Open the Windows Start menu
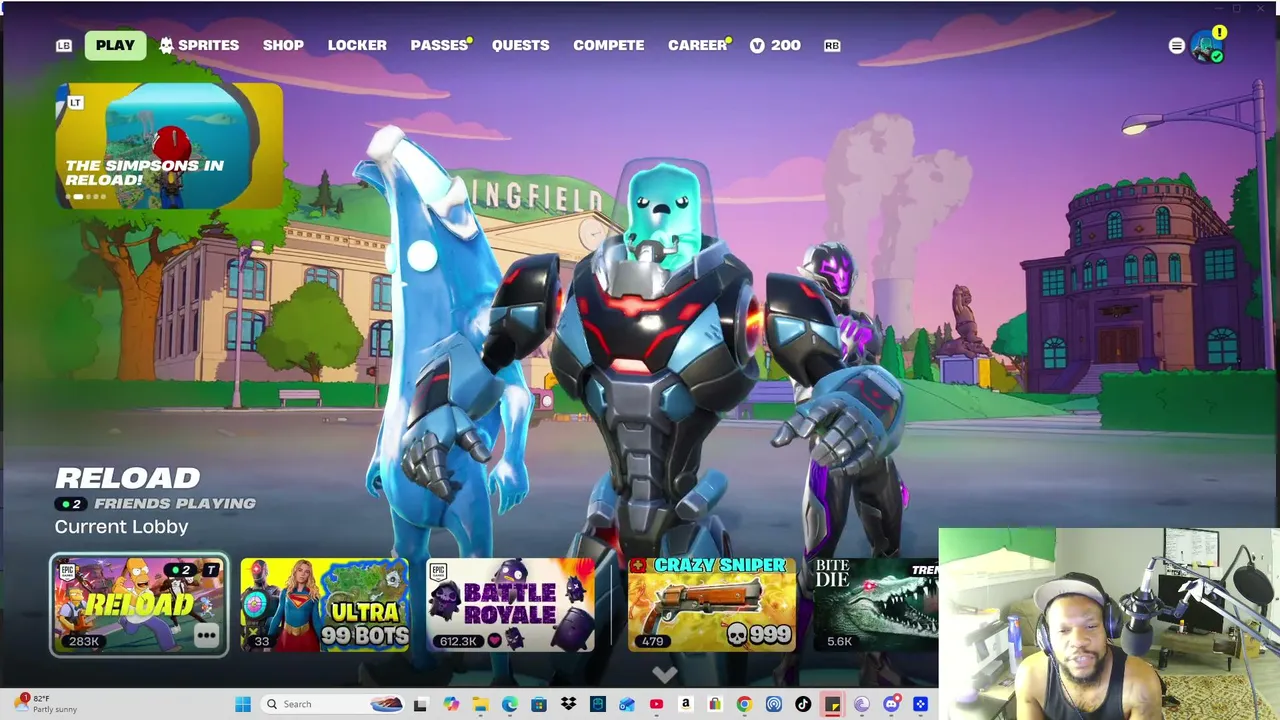This screenshot has height=720, width=1280. point(243,704)
